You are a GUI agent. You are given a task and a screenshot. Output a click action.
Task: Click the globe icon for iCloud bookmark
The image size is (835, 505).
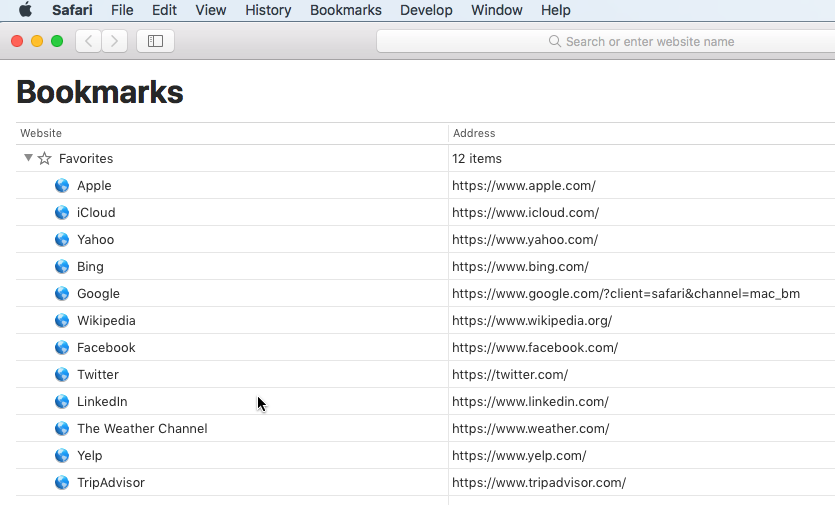pos(62,213)
